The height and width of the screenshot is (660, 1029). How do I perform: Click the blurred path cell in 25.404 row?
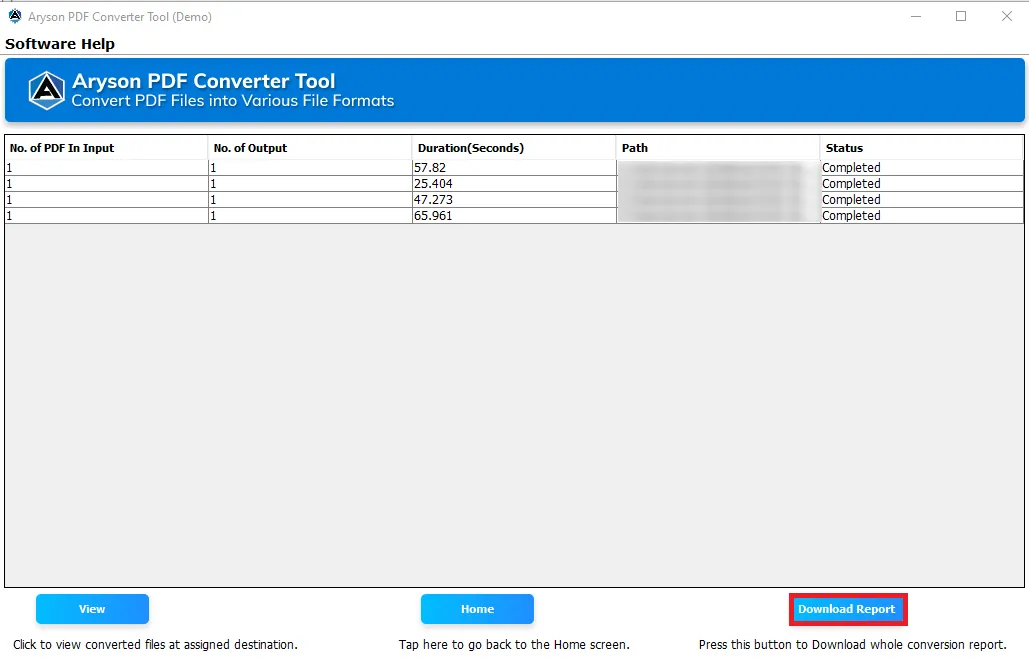[718, 184]
